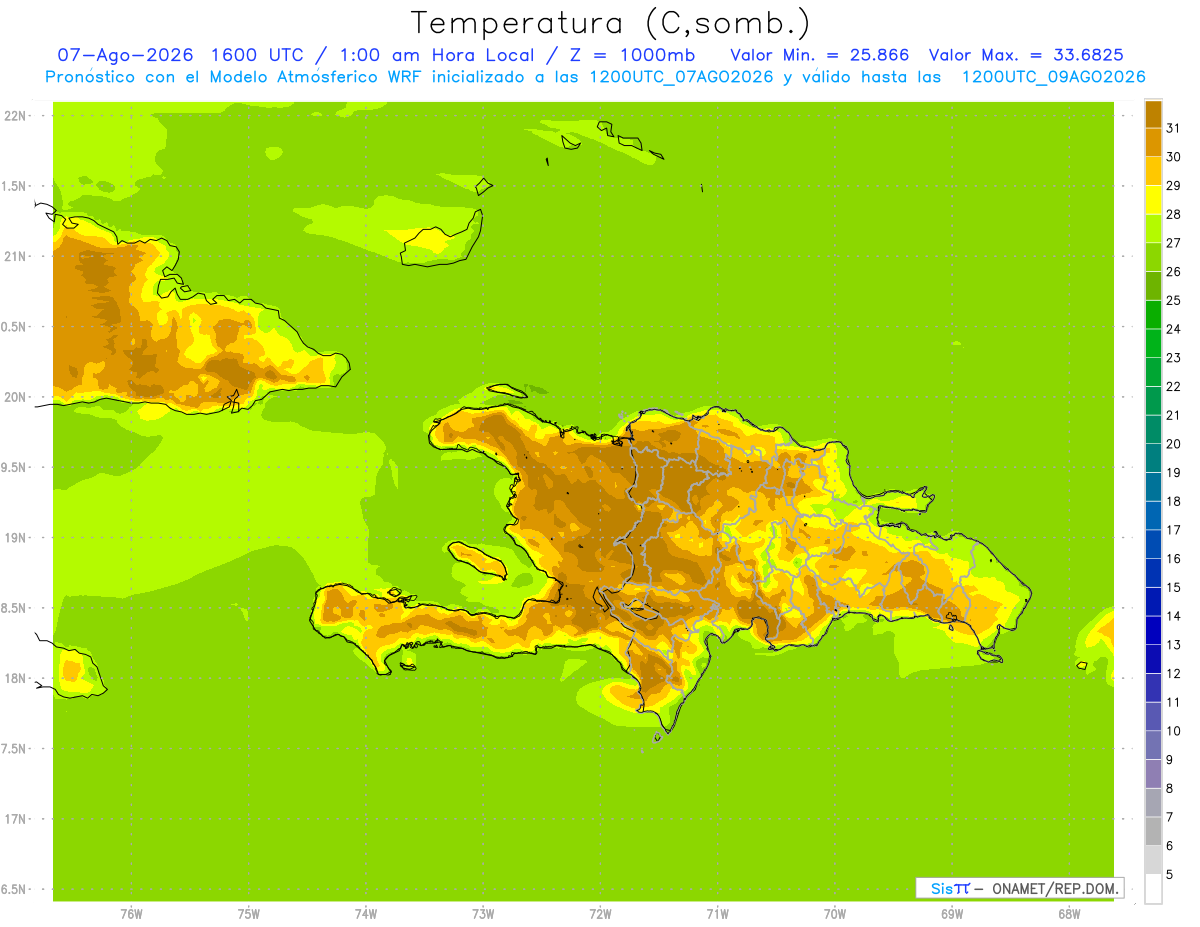Click the latitude label "8.5N"

tap(14, 608)
